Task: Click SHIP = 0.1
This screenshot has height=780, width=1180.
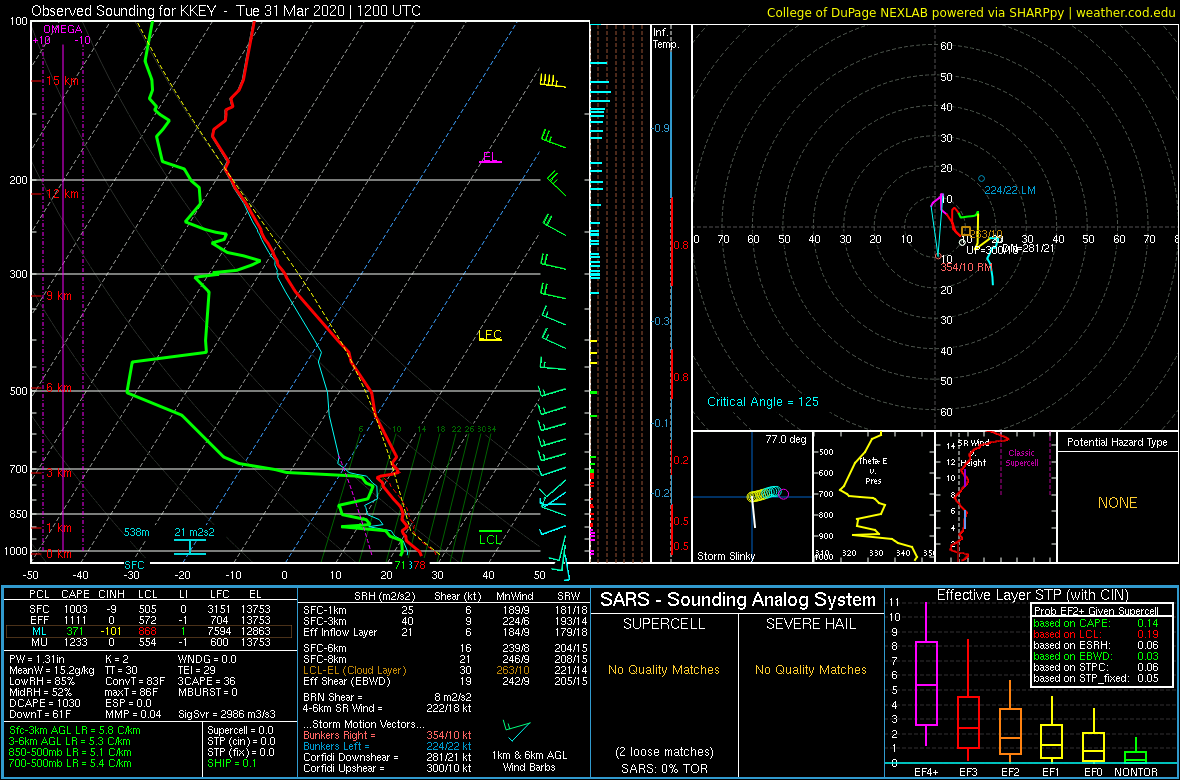Action: tap(233, 763)
